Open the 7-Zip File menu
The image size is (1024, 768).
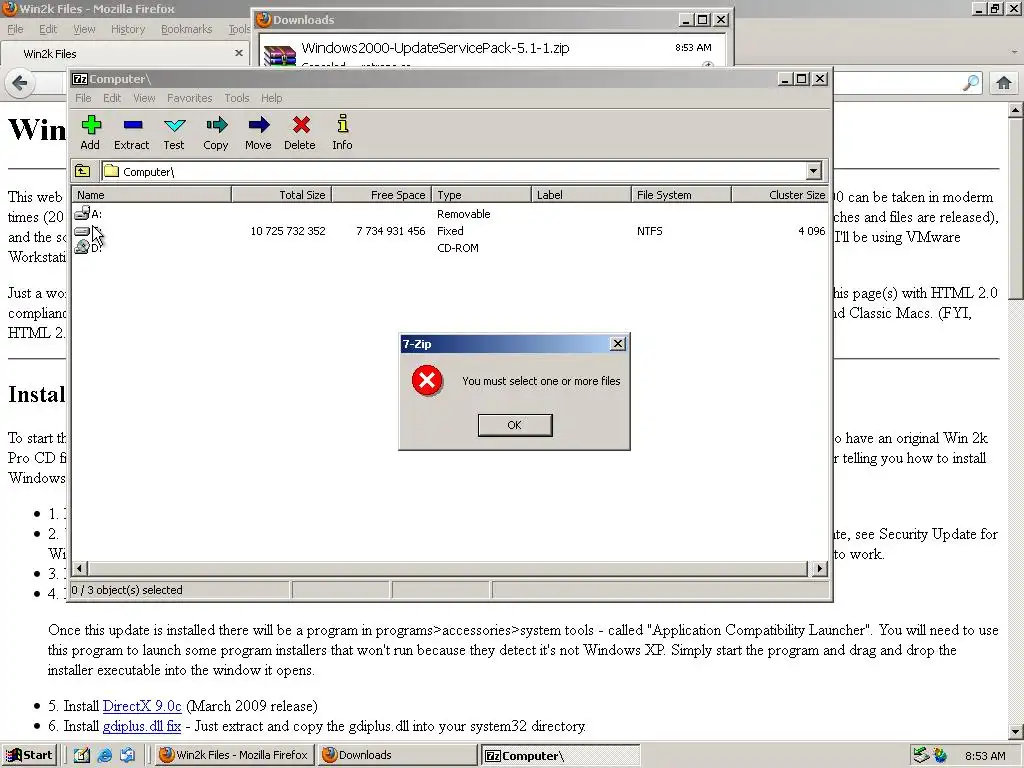pyautogui.click(x=84, y=98)
